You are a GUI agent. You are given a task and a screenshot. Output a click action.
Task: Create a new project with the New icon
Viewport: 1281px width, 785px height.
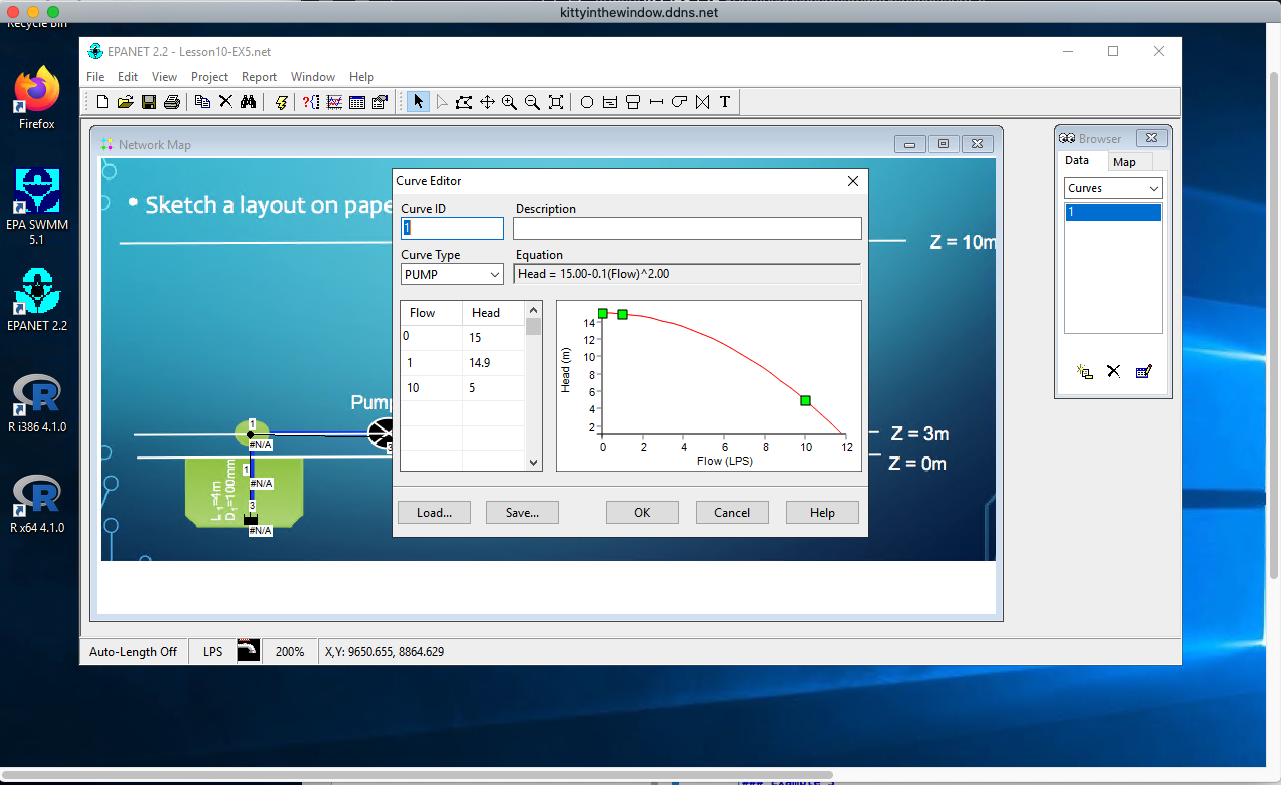[102, 102]
